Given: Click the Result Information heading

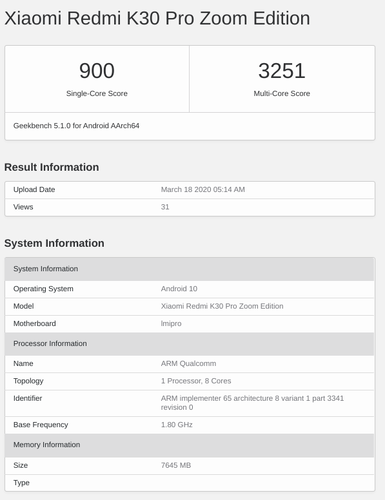Looking at the screenshot, I should [52, 167].
